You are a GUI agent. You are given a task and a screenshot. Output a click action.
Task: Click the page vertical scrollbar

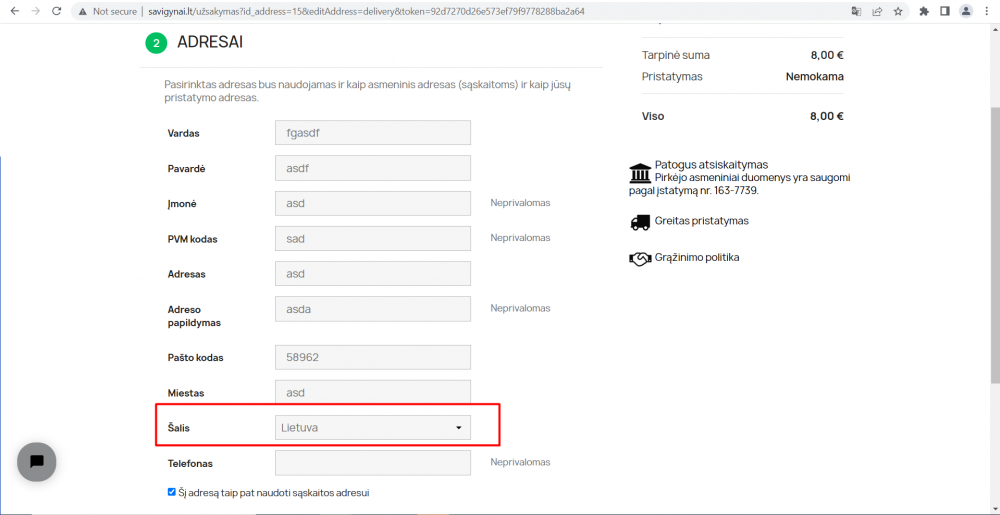[x=995, y=245]
